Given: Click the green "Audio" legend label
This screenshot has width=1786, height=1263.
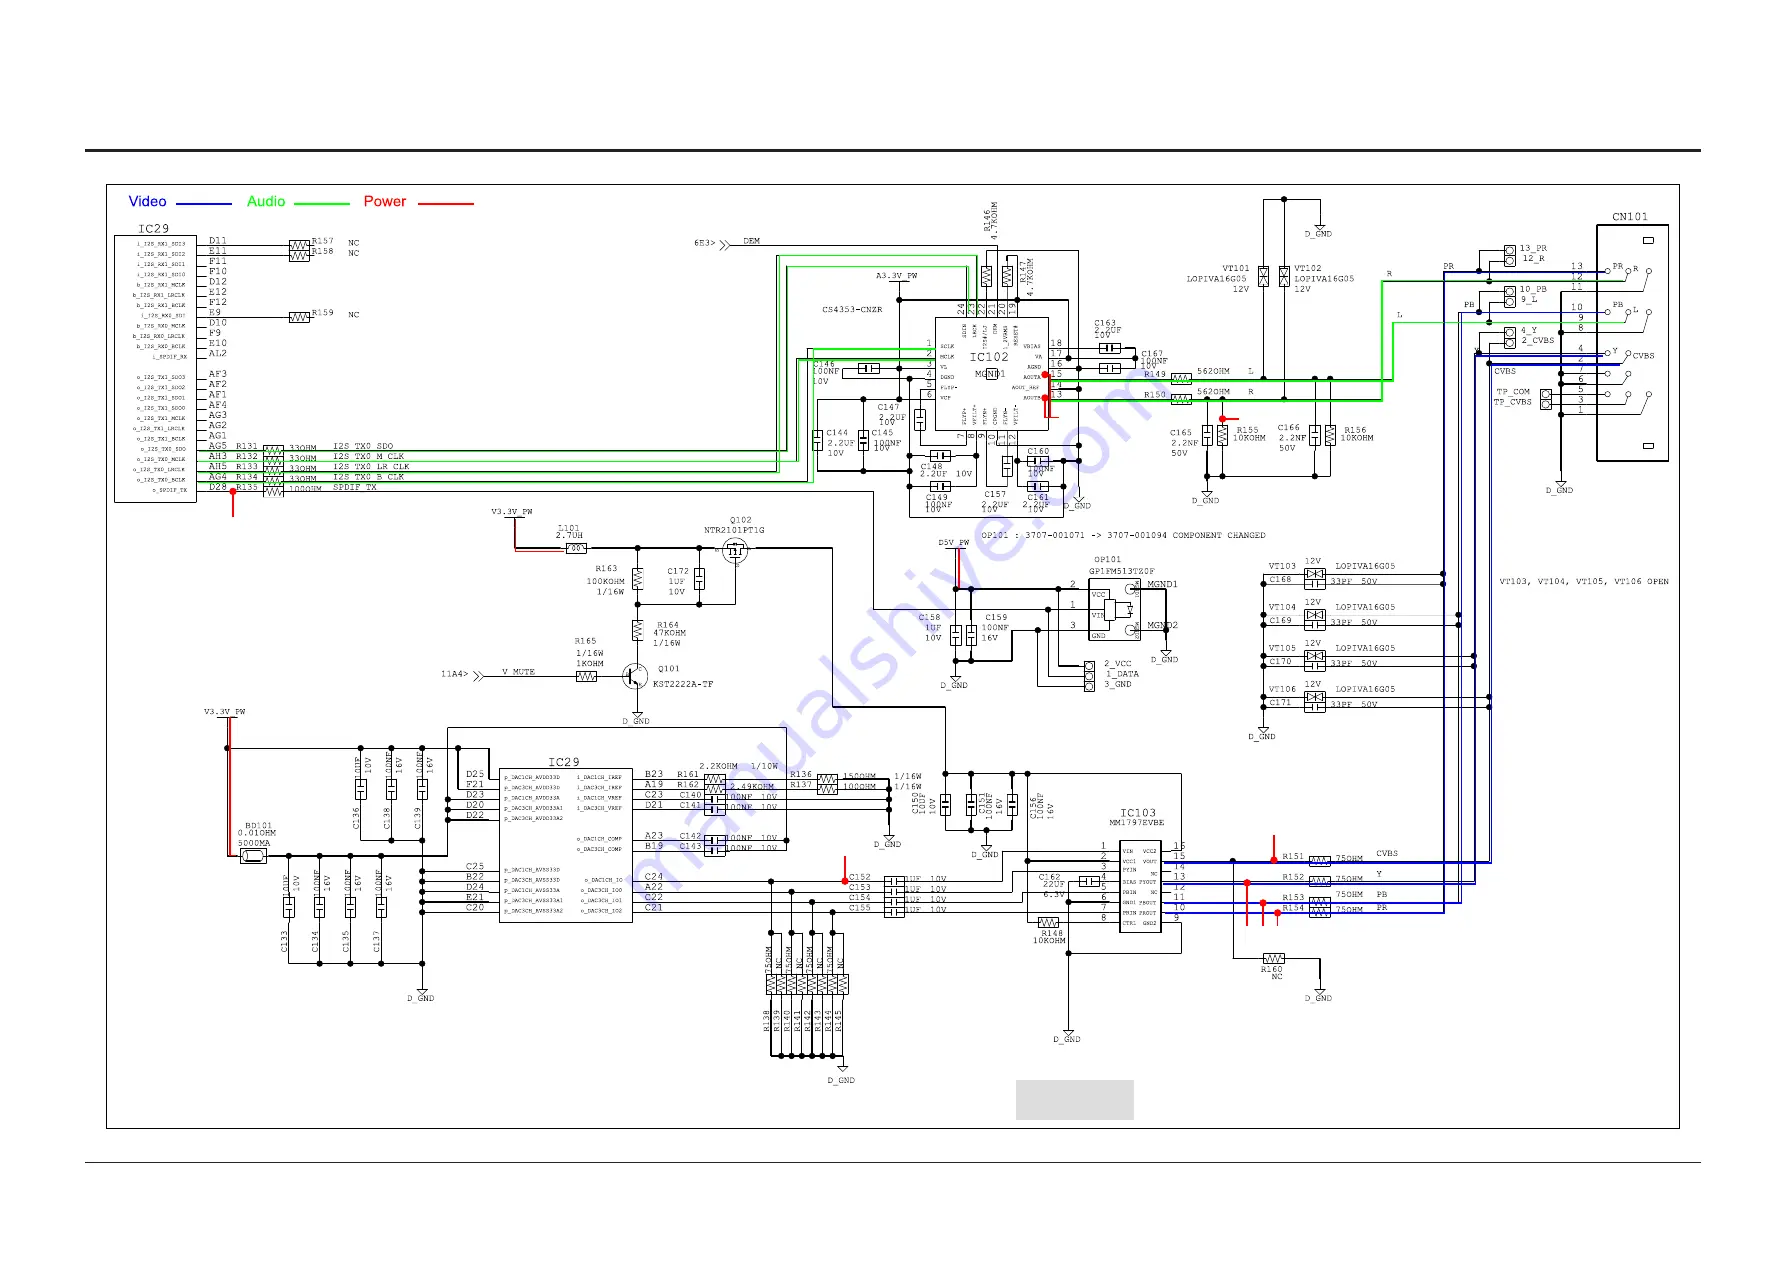Looking at the screenshot, I should click(266, 201).
